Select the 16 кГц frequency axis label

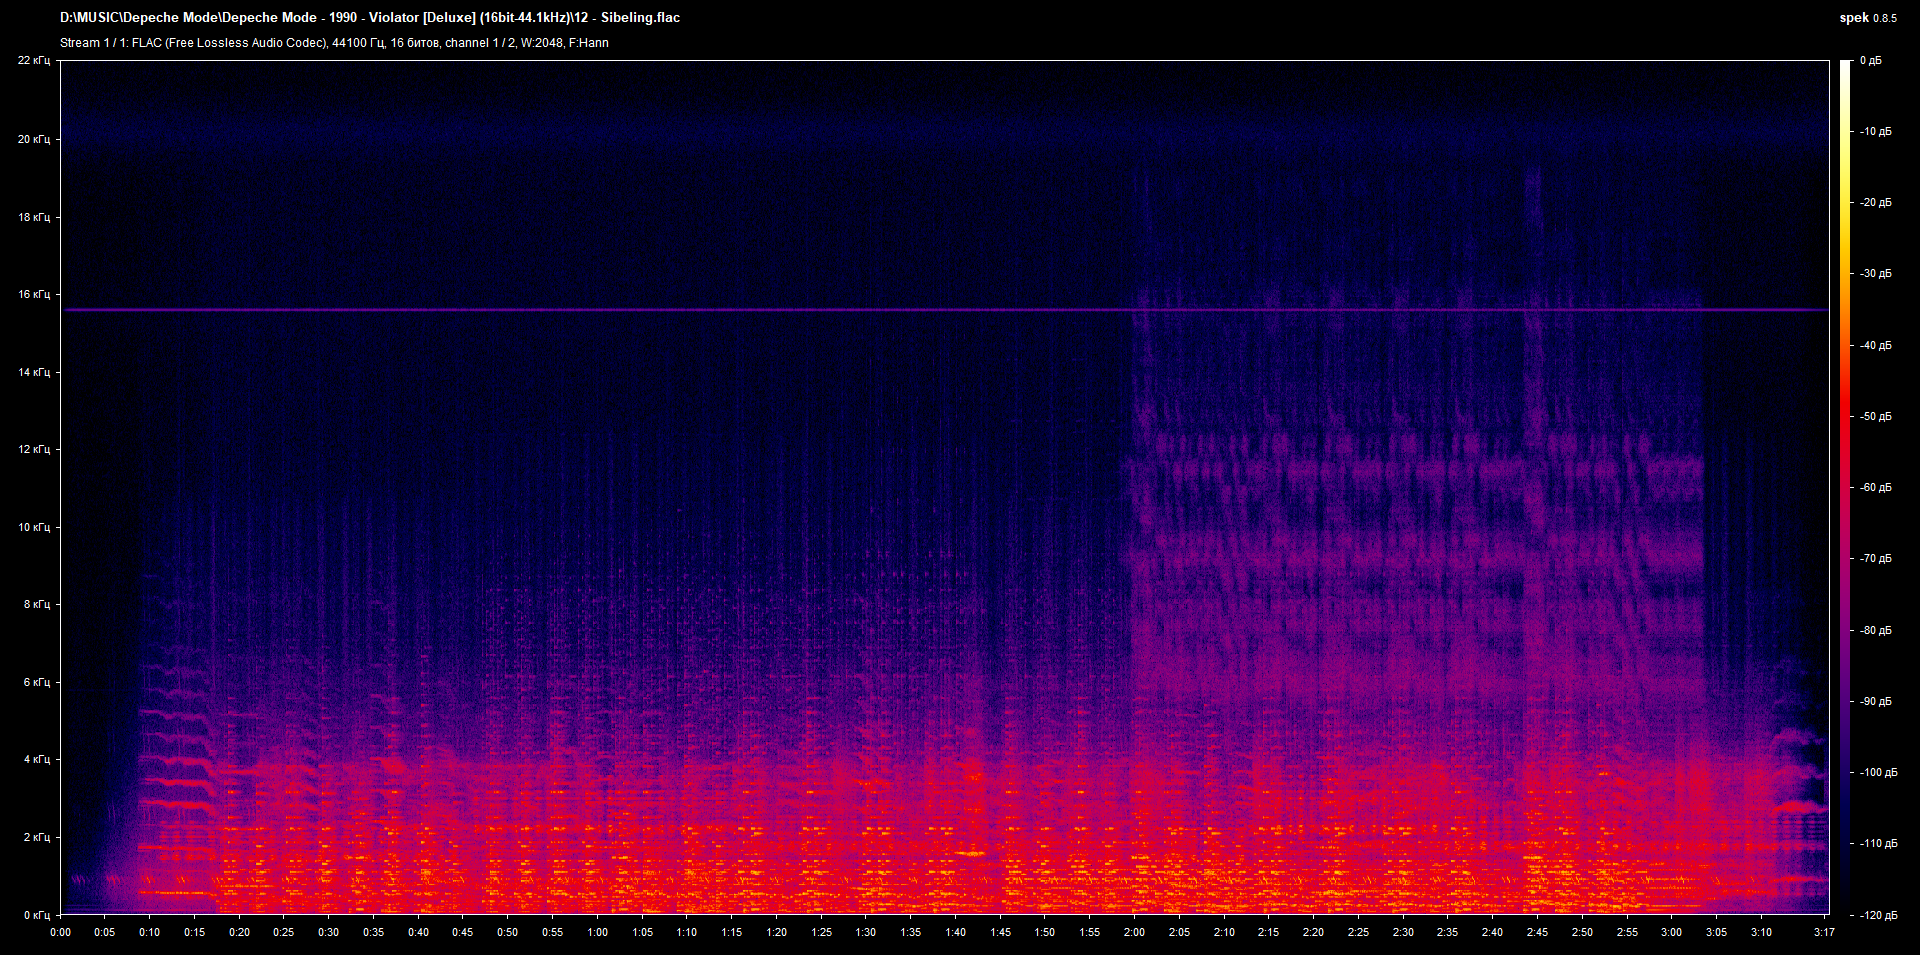[34, 295]
